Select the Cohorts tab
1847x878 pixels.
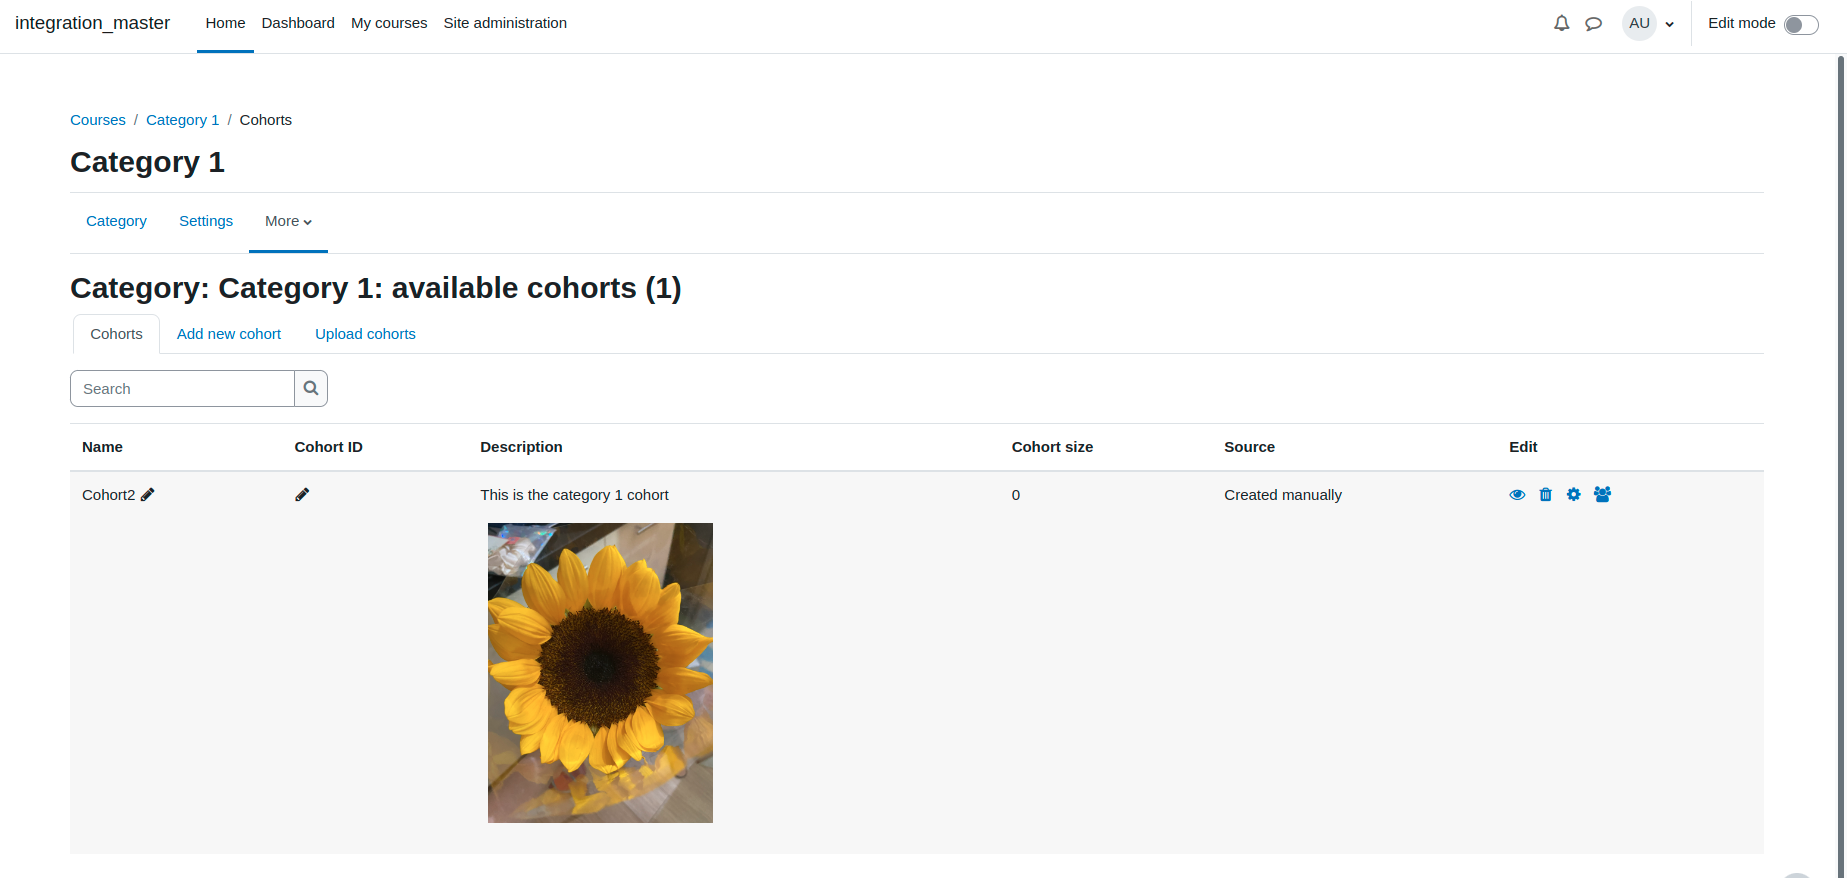[116, 334]
